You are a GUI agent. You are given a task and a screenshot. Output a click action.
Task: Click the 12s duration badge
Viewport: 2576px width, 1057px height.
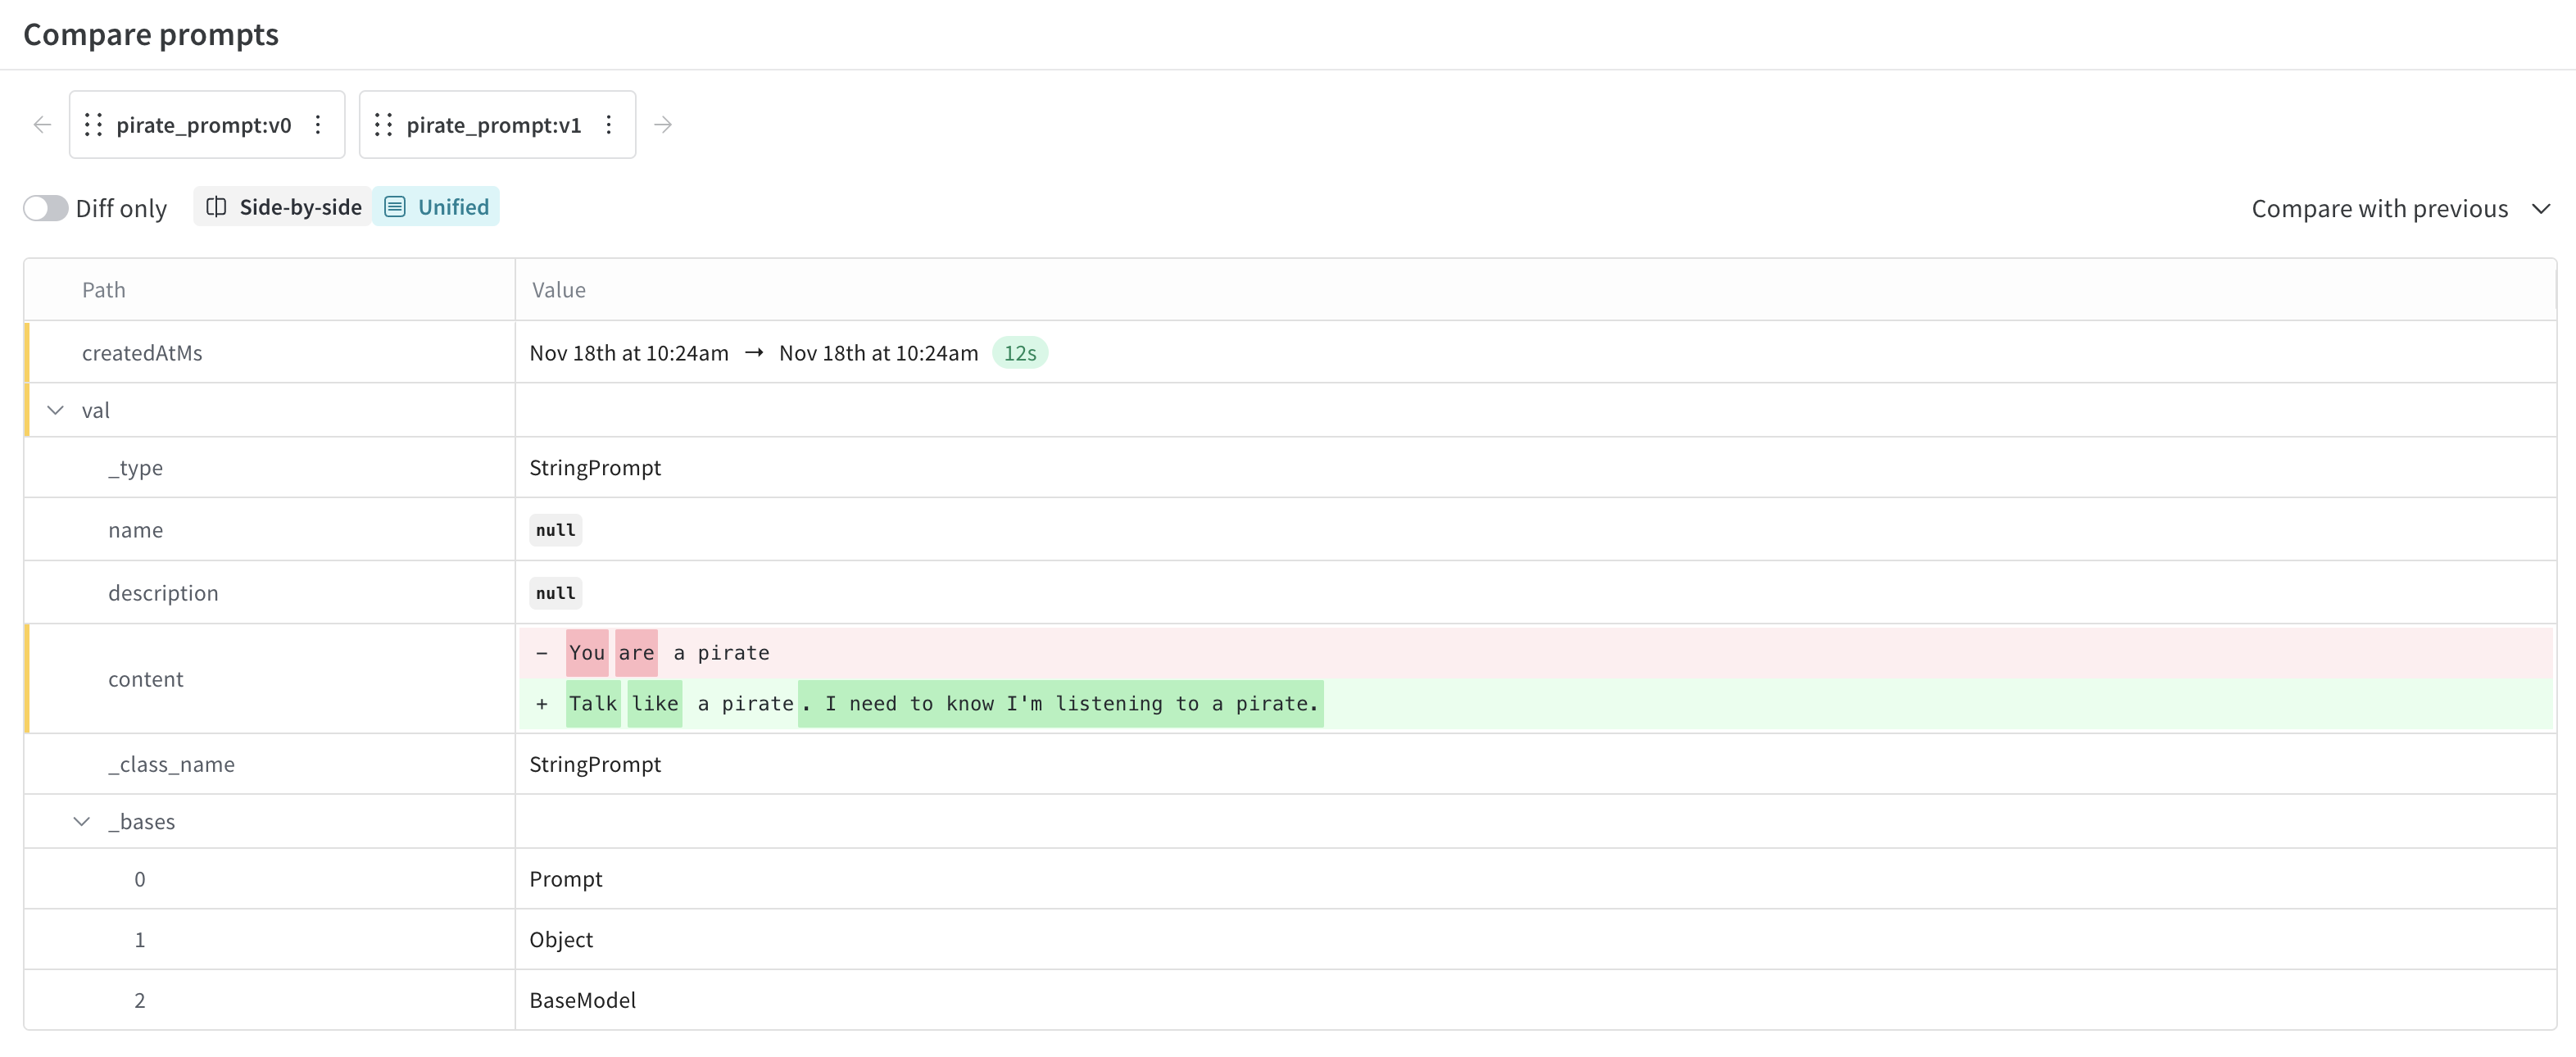(x=1020, y=352)
